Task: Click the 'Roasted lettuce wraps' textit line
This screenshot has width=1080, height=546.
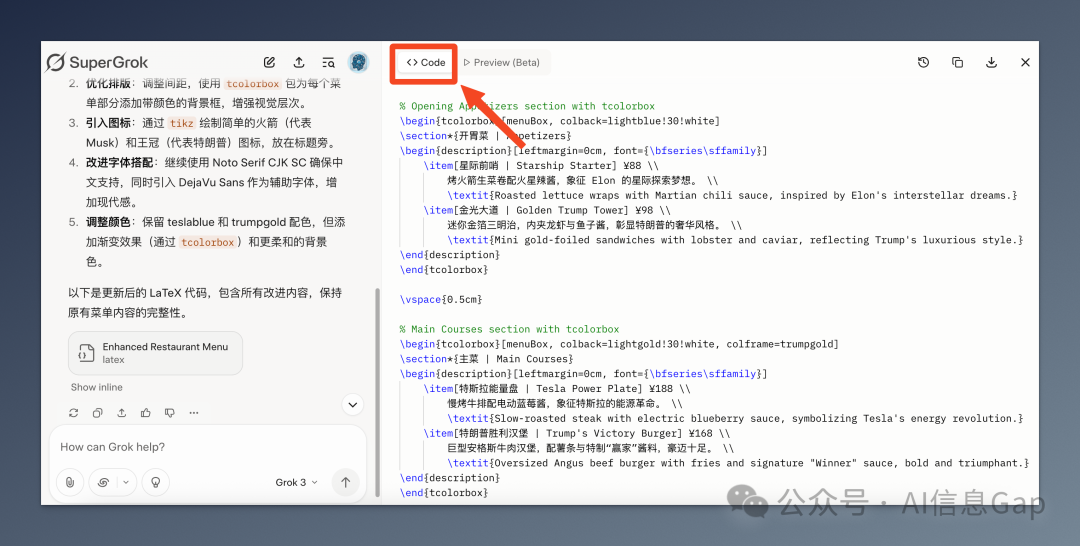Action: coord(732,195)
